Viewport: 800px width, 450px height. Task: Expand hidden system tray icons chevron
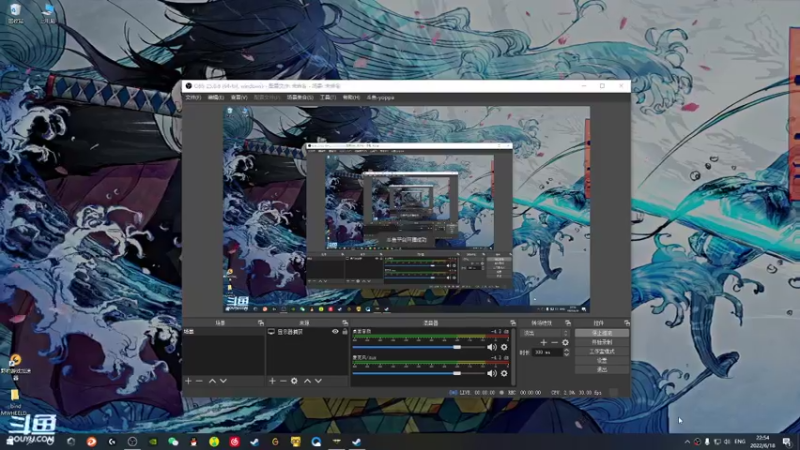click(x=687, y=442)
